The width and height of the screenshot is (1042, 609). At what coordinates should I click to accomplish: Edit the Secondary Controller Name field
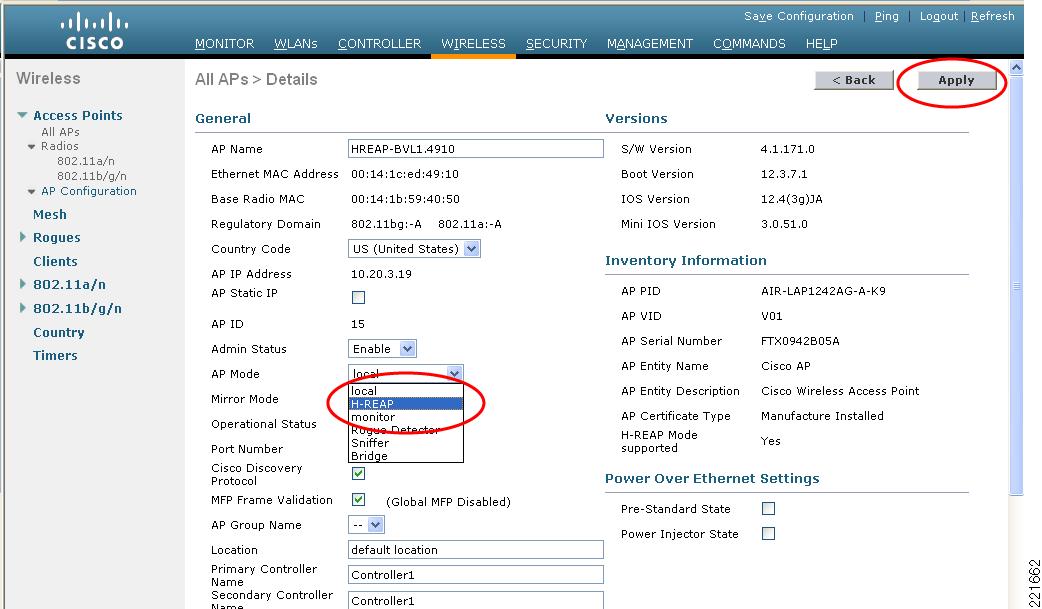[x=476, y=600]
